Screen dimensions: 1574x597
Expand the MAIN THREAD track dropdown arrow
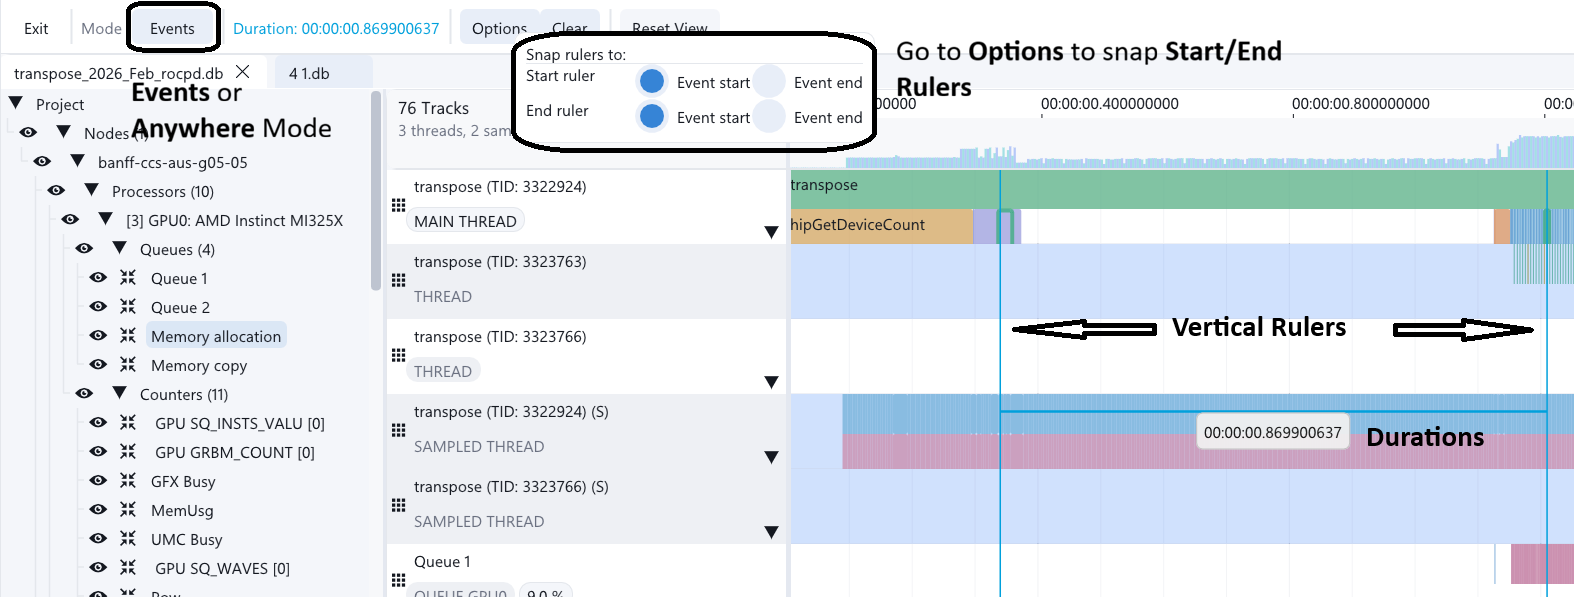771,232
